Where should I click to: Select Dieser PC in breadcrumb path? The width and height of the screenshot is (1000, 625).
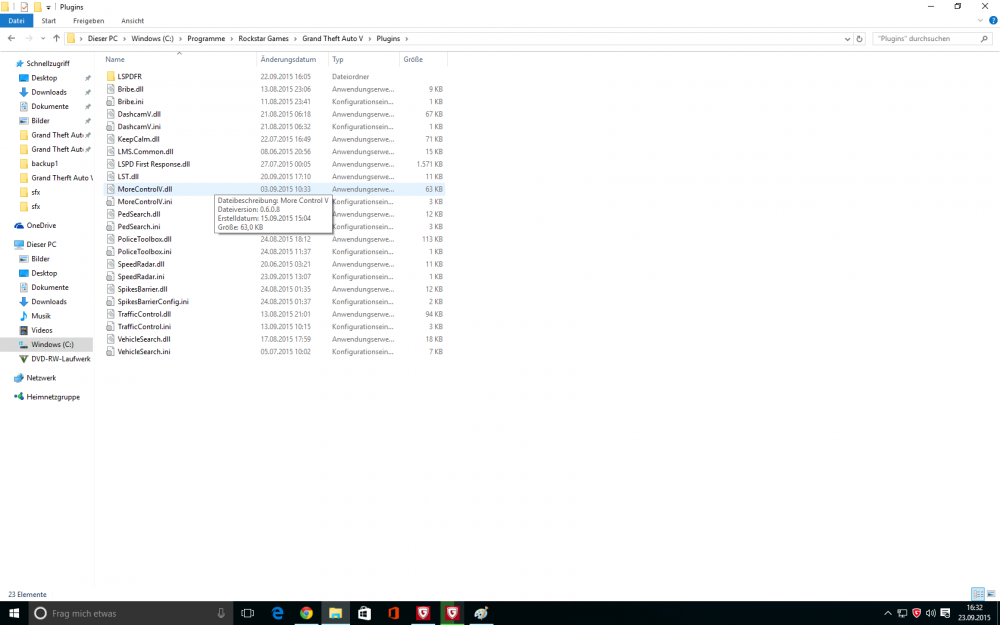pos(103,39)
